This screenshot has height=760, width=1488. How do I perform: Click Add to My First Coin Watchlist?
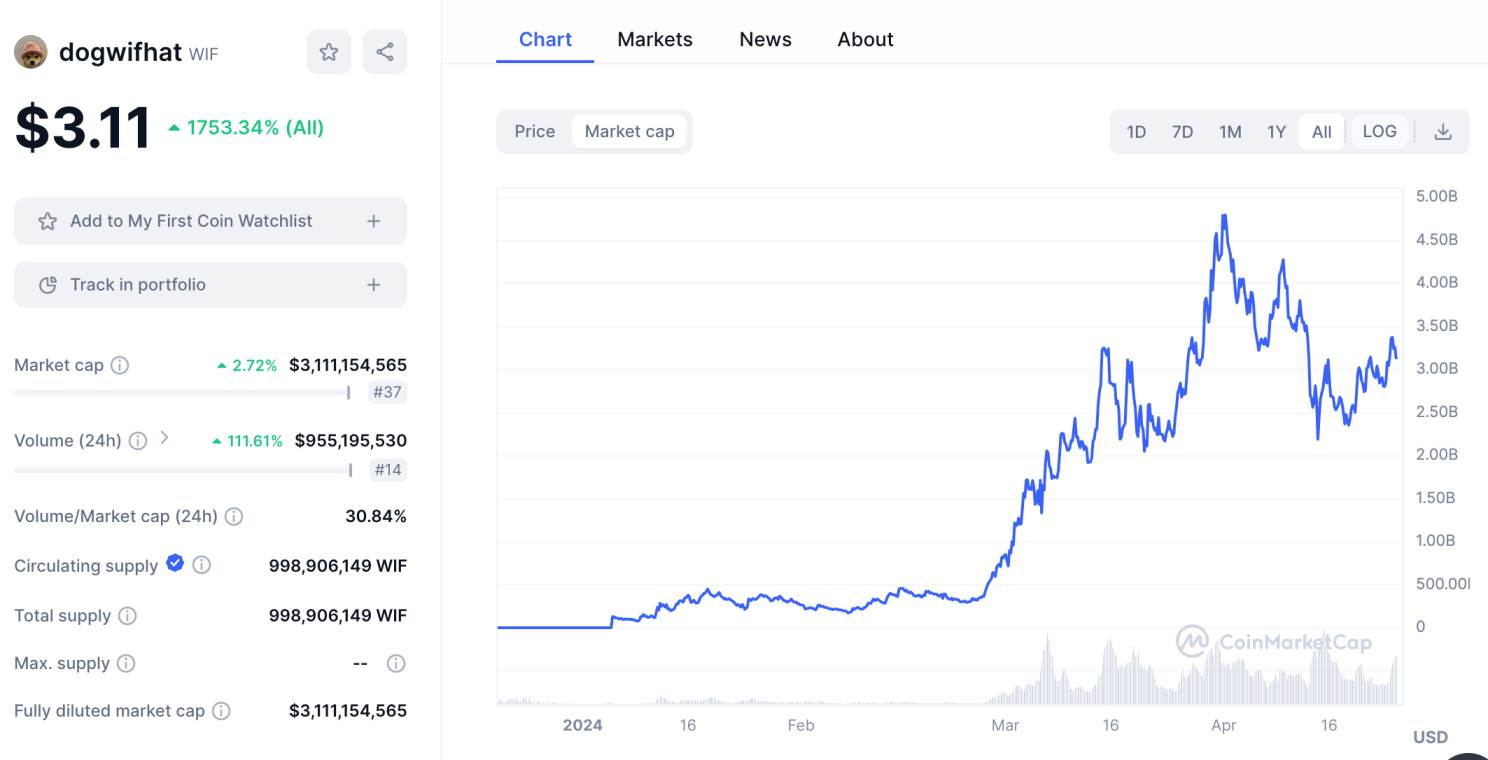point(210,221)
